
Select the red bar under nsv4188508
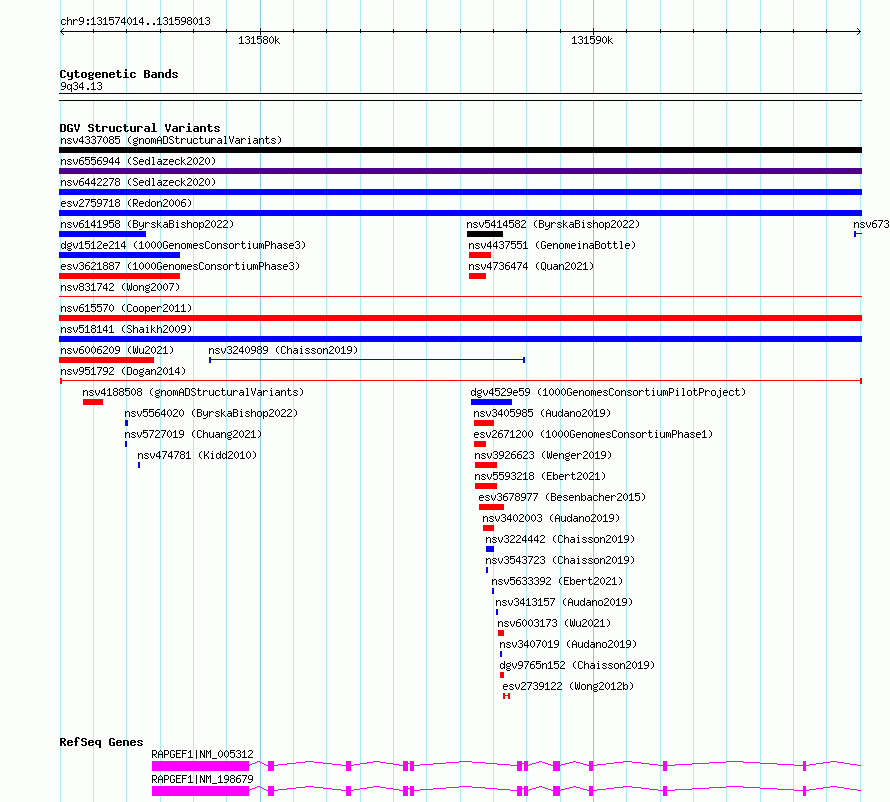coord(93,402)
